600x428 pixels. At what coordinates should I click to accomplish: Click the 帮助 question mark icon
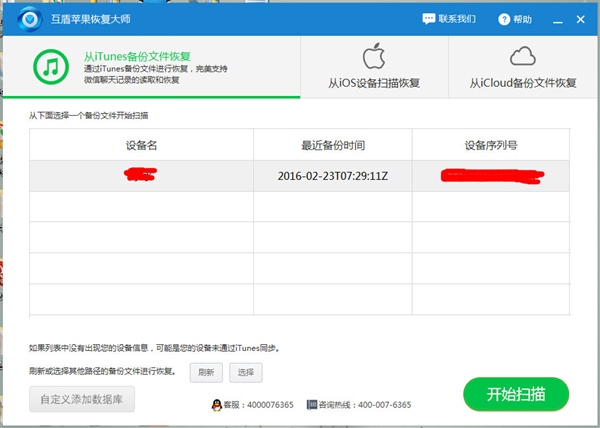(x=503, y=19)
